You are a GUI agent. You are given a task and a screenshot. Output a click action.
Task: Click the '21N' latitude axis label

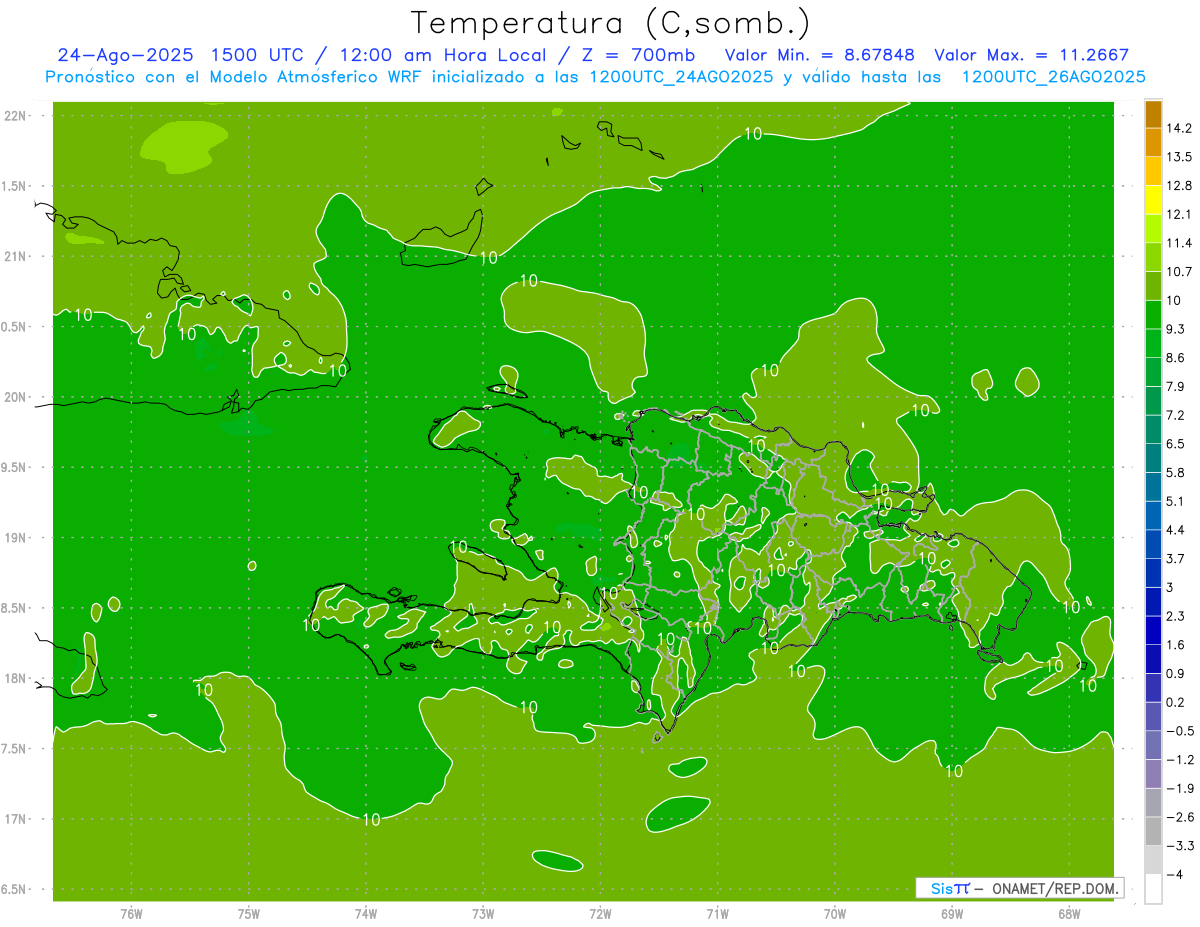pos(16,257)
